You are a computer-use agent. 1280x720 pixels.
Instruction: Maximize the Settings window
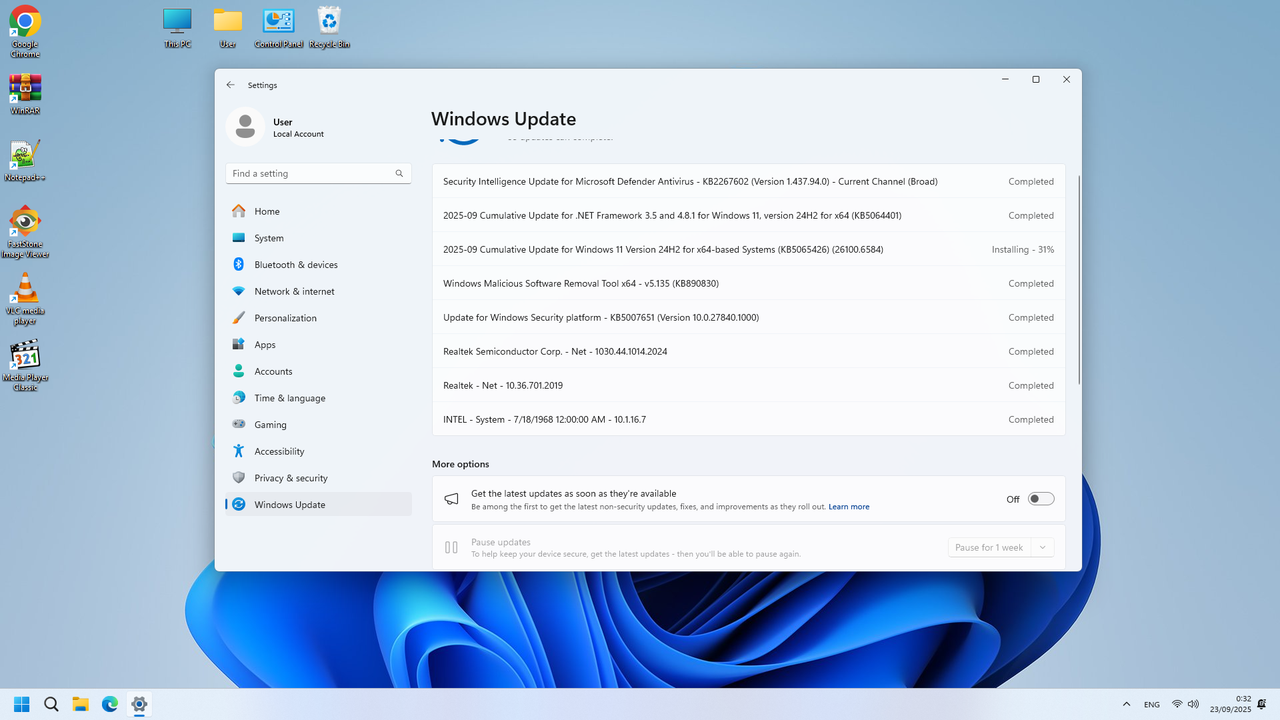[1036, 80]
